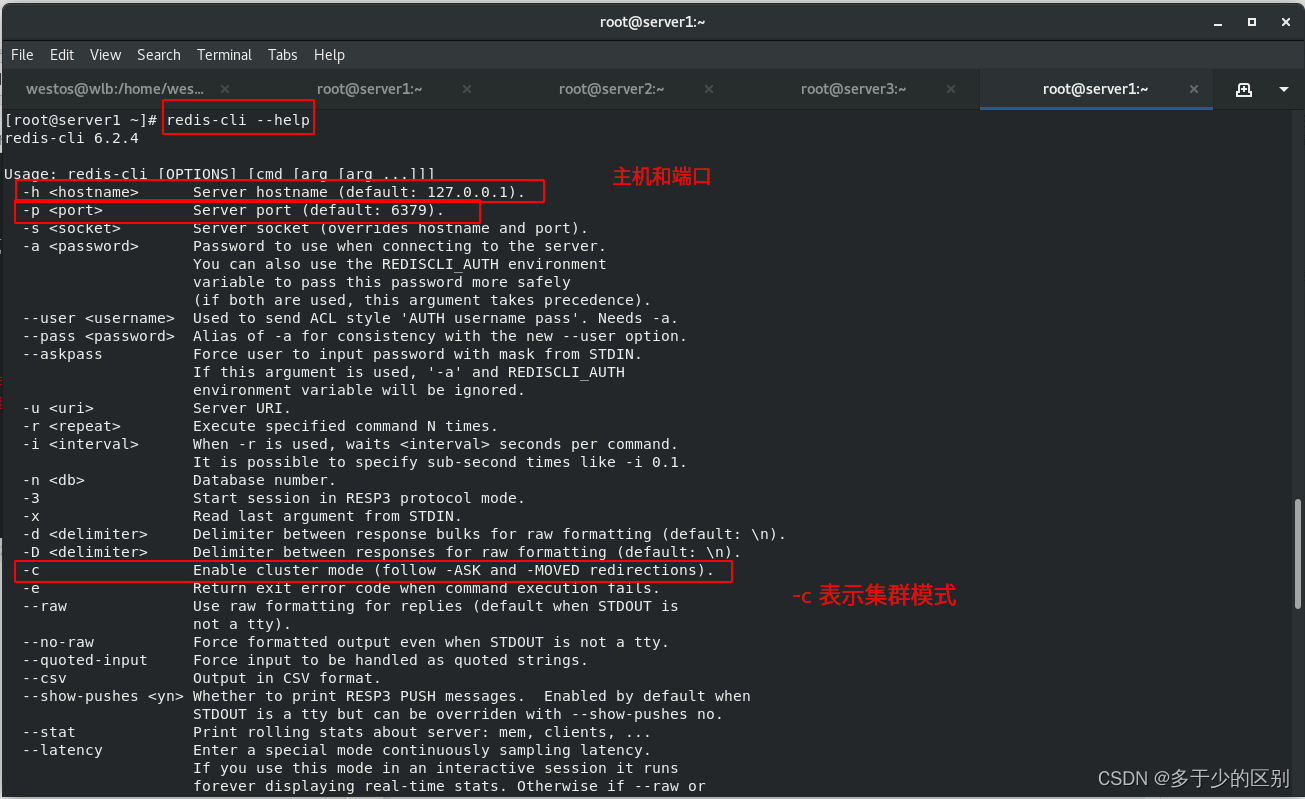1305x799 pixels.
Task: Open the Search menu
Action: point(159,55)
